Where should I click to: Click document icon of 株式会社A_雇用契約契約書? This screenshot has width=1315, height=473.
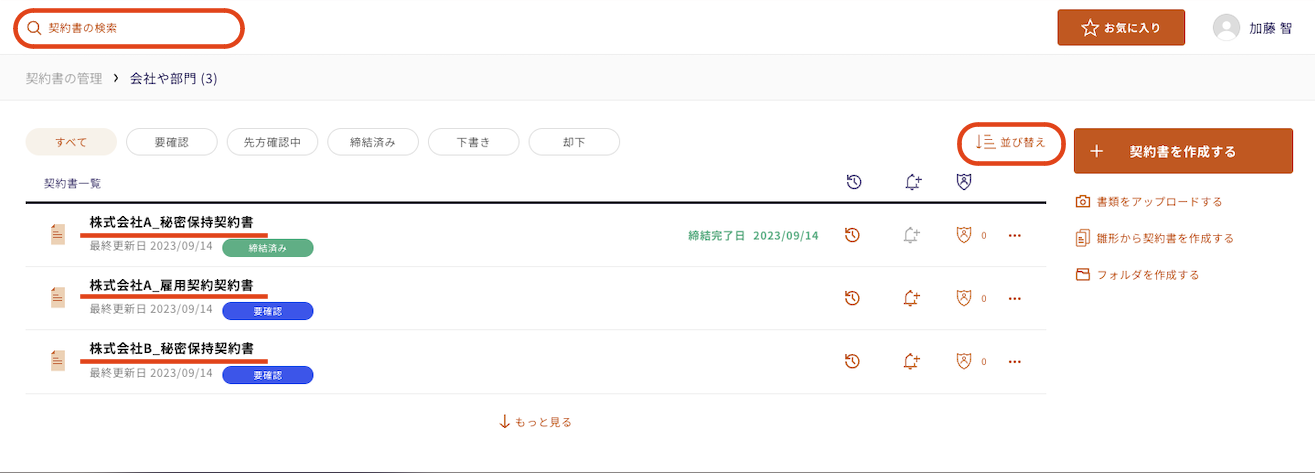[x=58, y=298]
